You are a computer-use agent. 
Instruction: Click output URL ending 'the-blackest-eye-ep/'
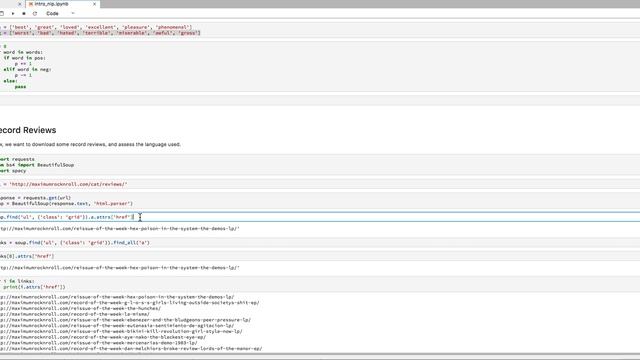pyautogui.click(x=103, y=337)
